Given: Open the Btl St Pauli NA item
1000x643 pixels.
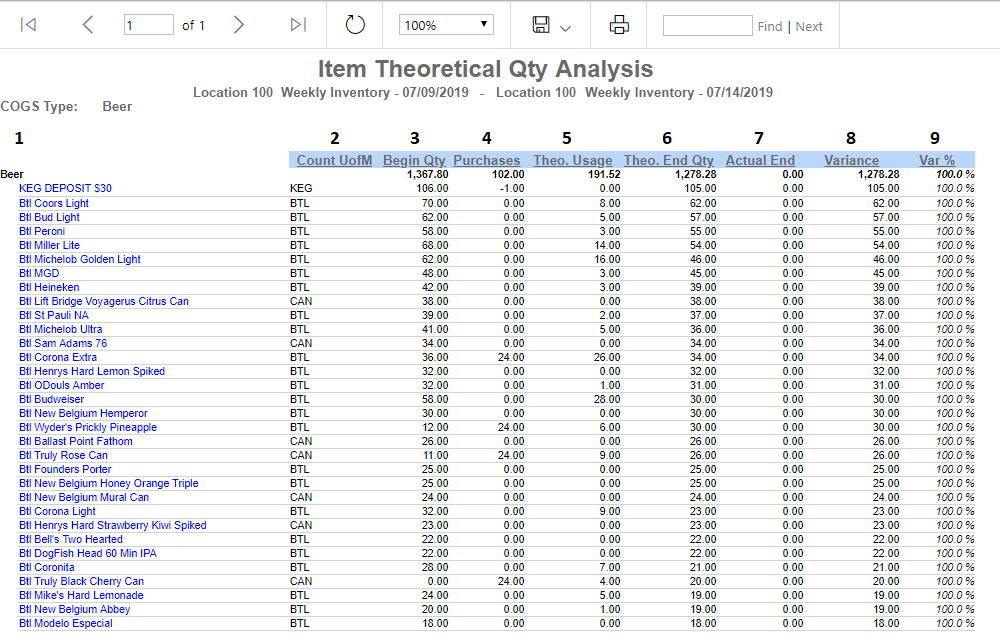Looking at the screenshot, I should tap(54, 315).
